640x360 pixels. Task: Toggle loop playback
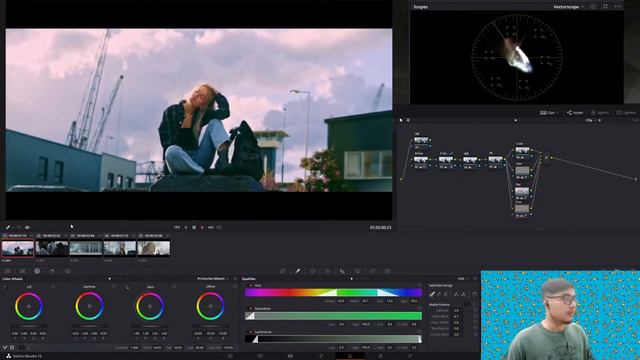220,227
